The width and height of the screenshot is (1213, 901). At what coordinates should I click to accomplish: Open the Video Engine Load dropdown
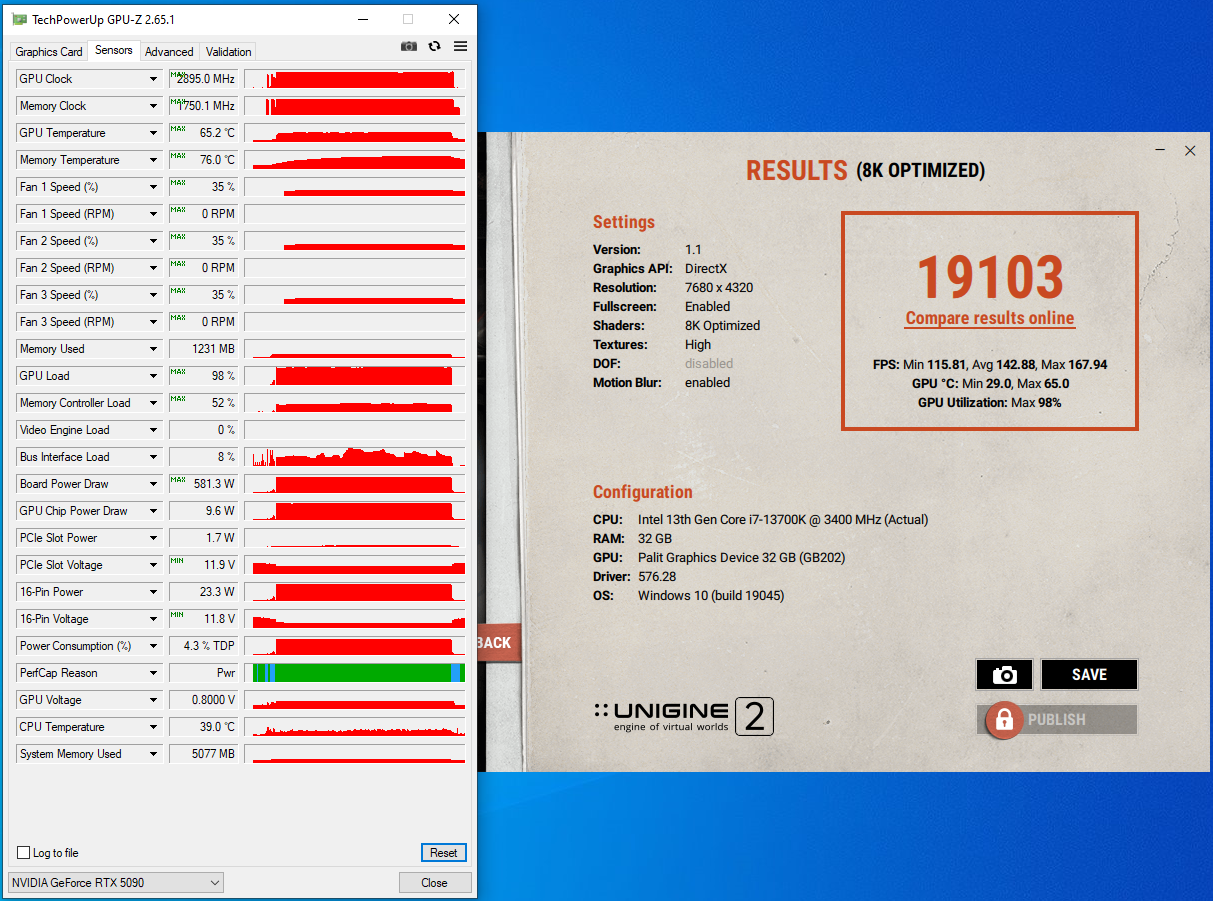[x=153, y=430]
